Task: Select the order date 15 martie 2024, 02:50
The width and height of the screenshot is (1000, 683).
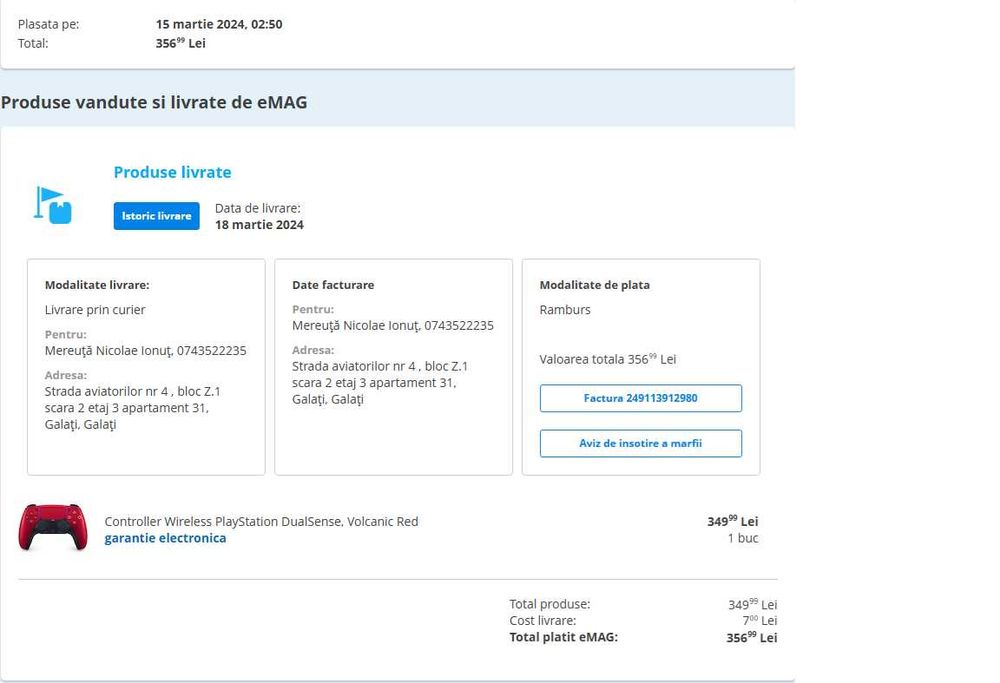Action: (219, 24)
